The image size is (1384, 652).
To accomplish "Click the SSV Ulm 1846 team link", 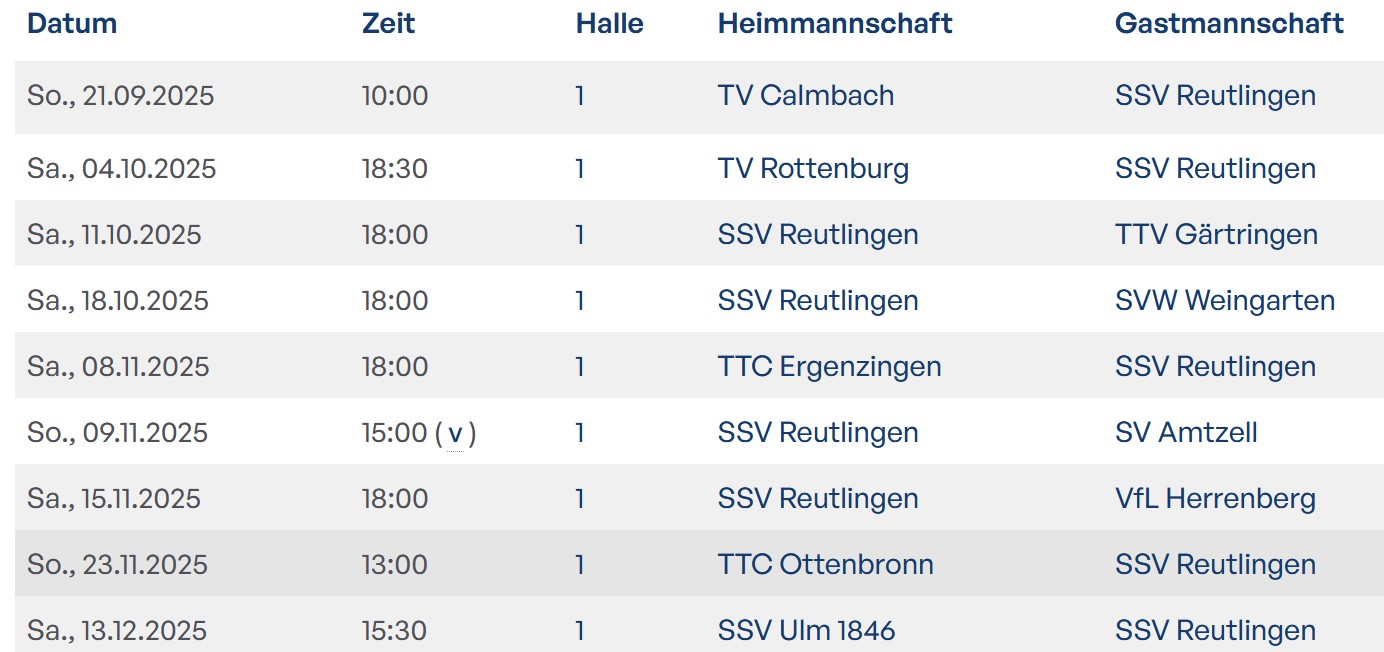I will (x=806, y=631).
